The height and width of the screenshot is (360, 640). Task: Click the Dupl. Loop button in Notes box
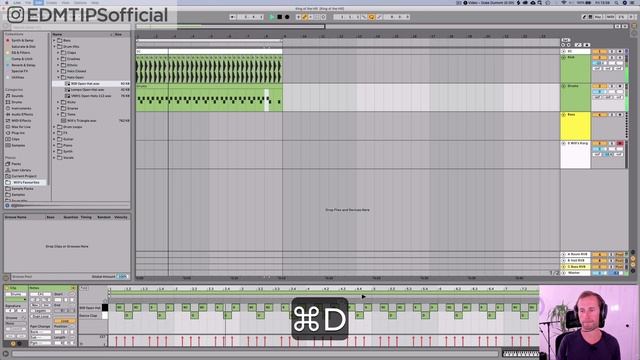pyautogui.click(x=40, y=316)
